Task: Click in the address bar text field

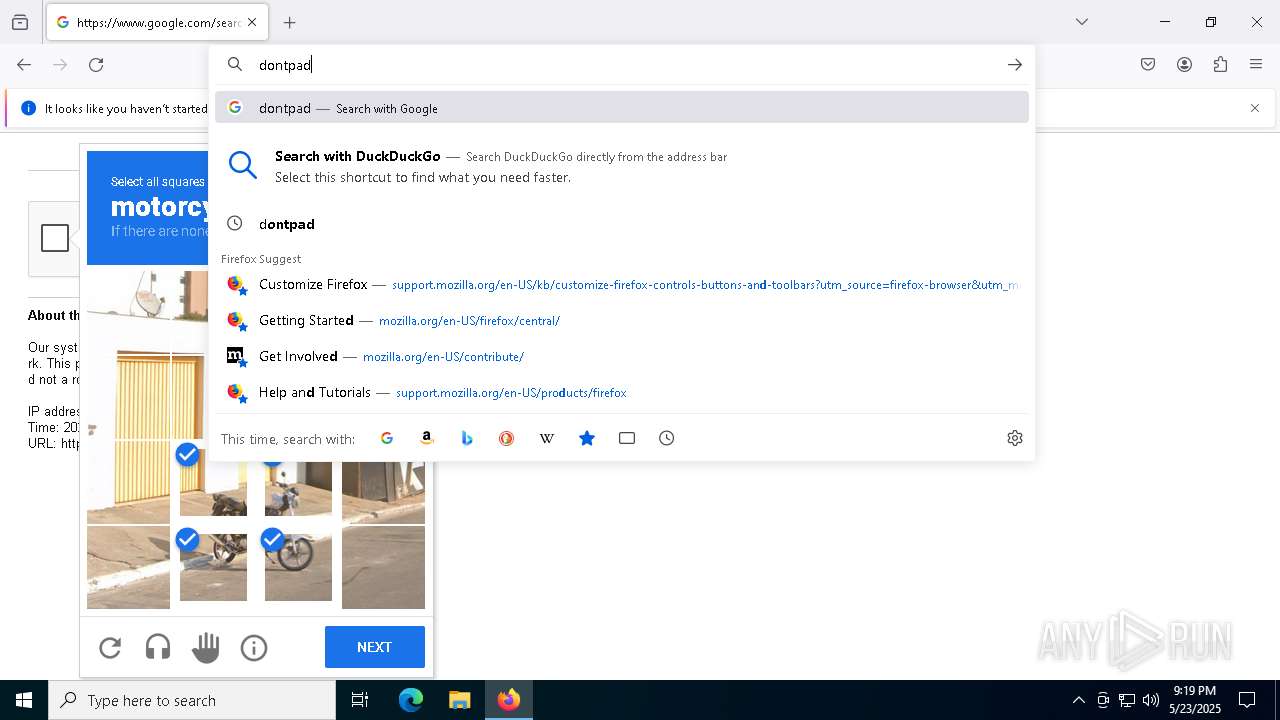Action: coord(620,65)
